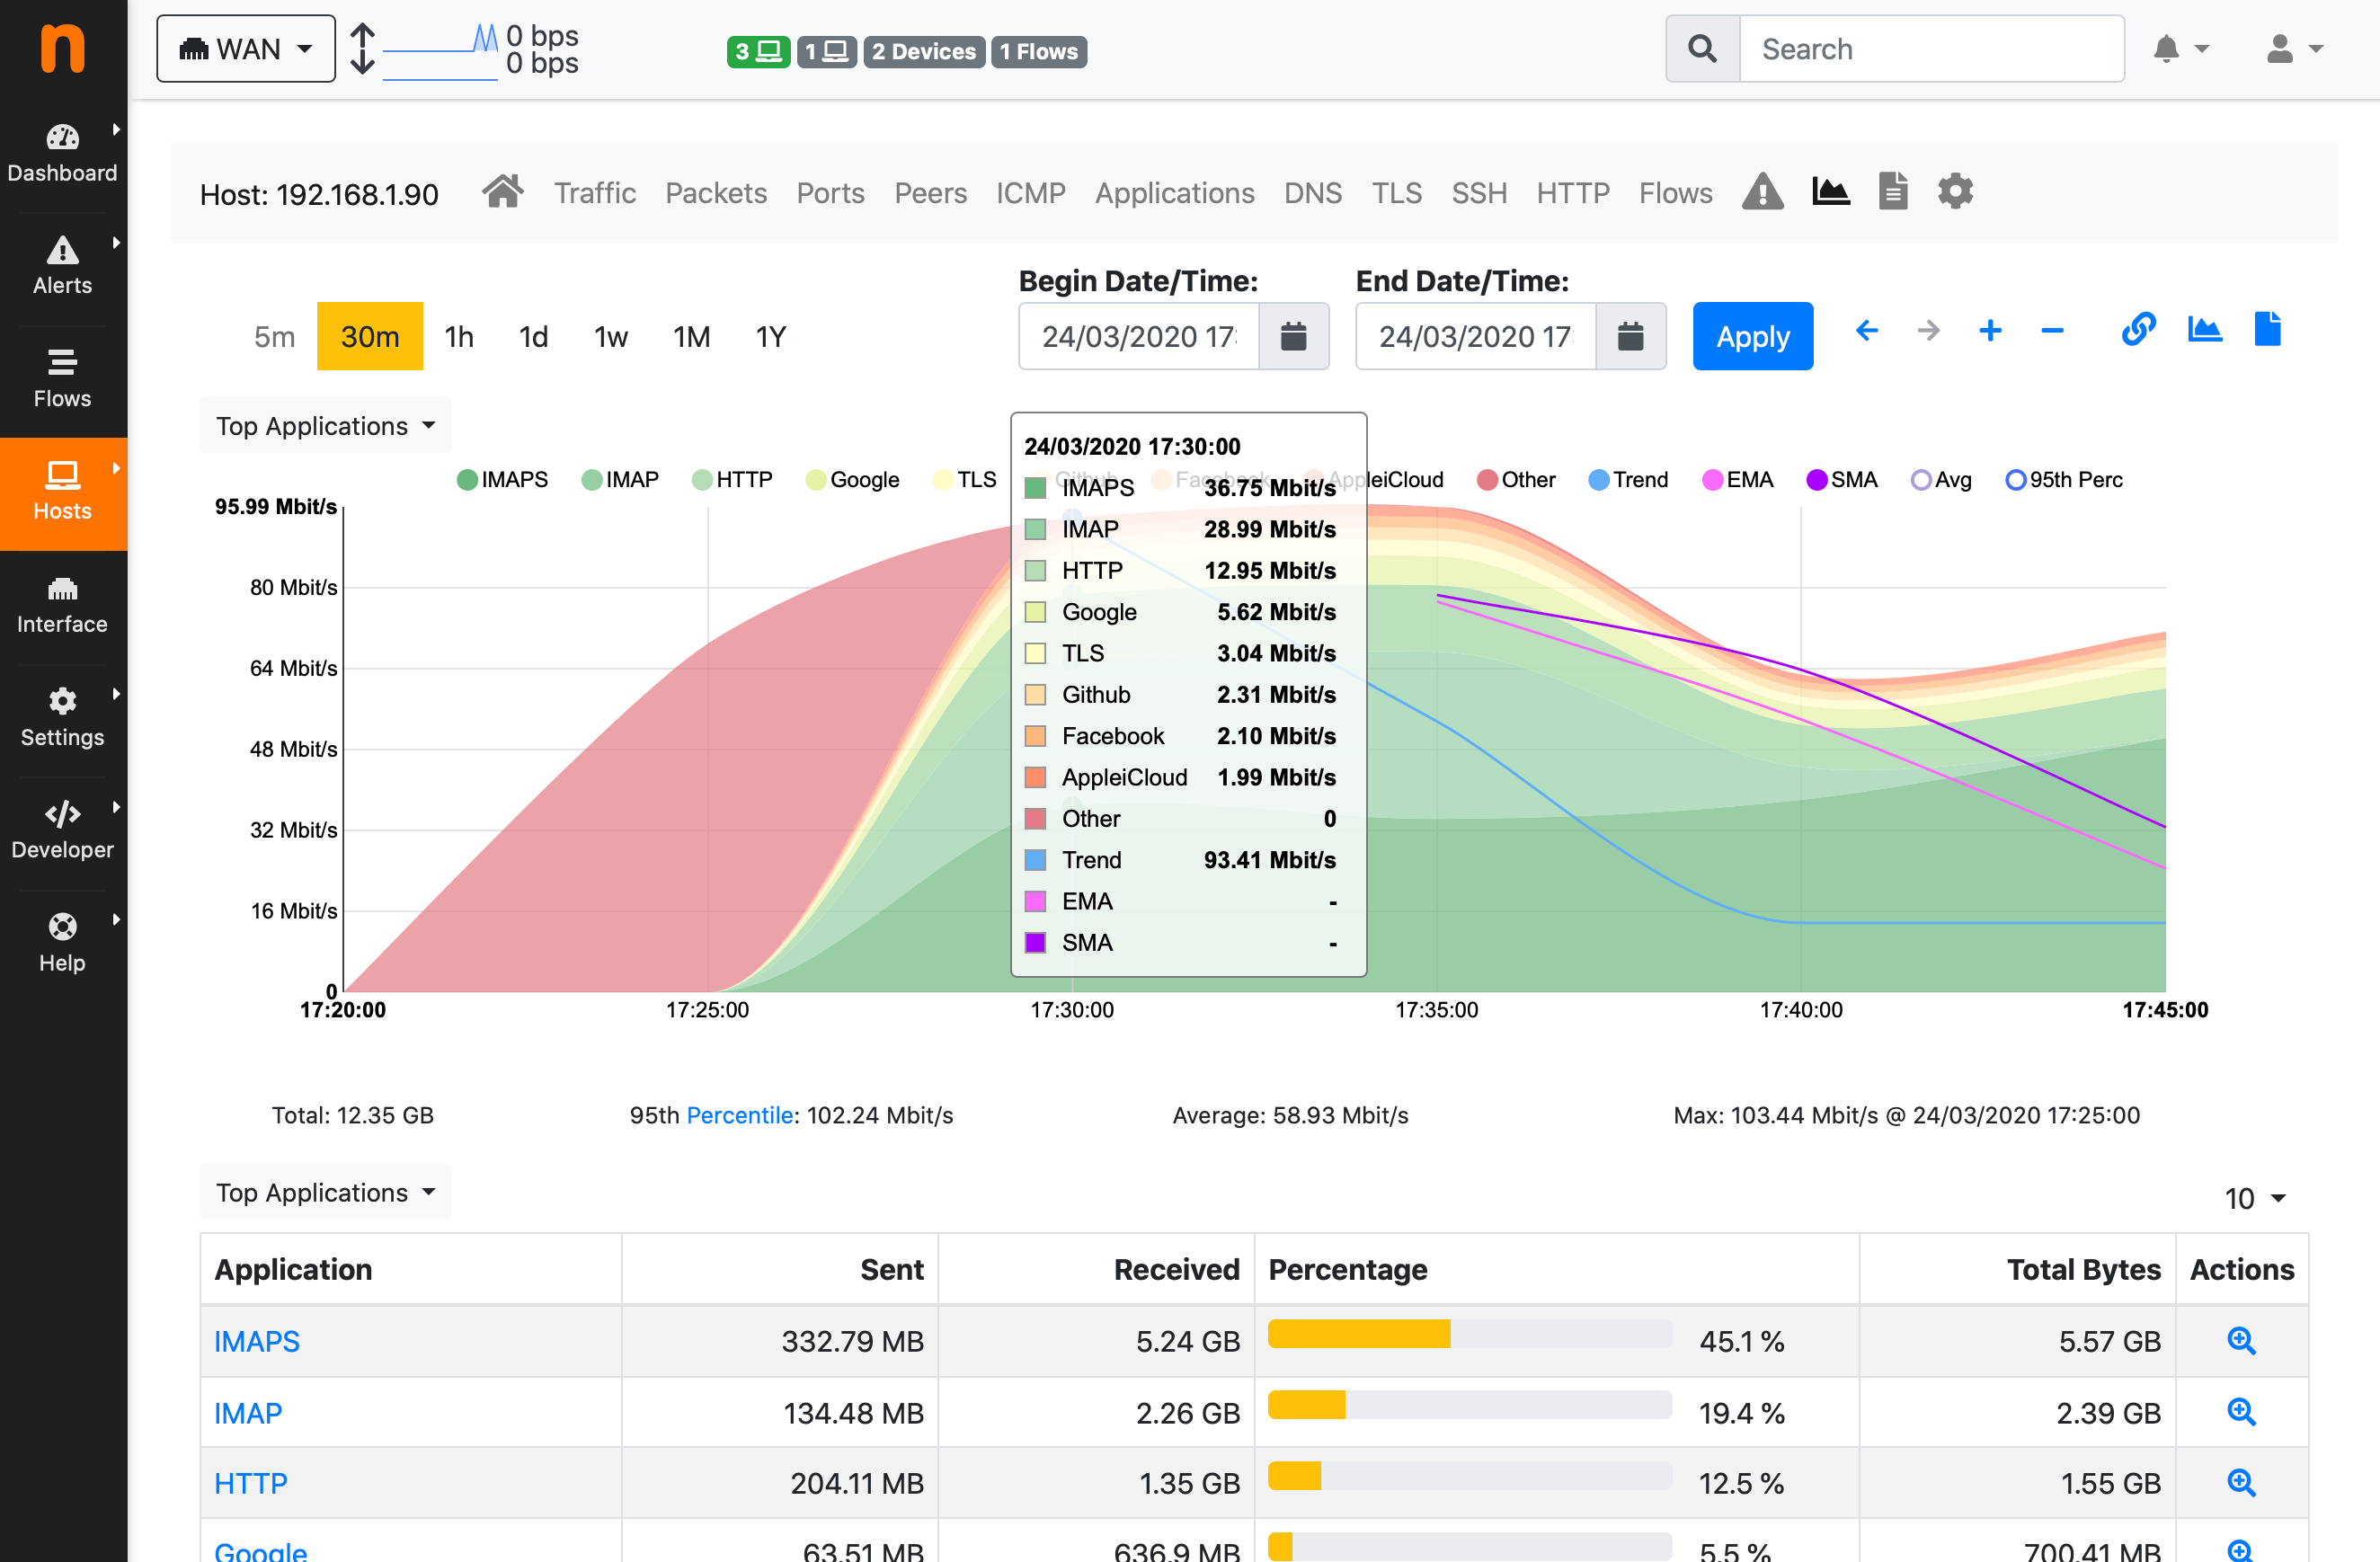Click the Begin Date calendar icon

[1293, 337]
